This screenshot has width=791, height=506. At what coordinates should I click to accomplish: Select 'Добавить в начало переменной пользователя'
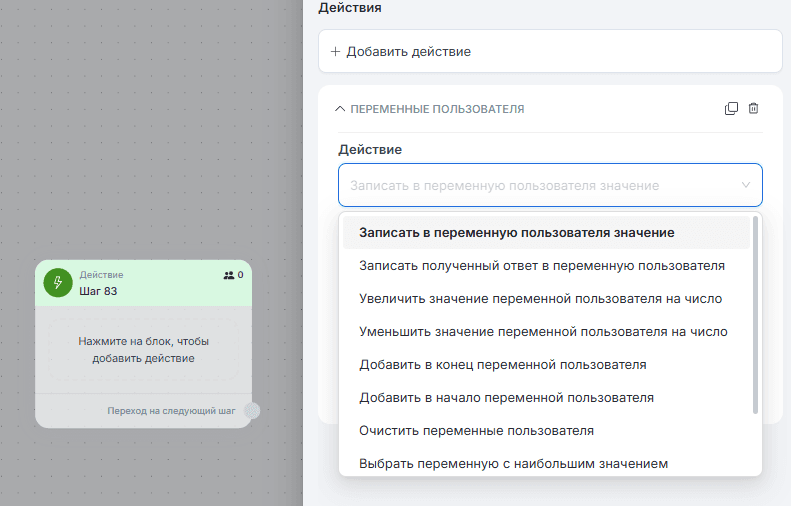point(546,398)
